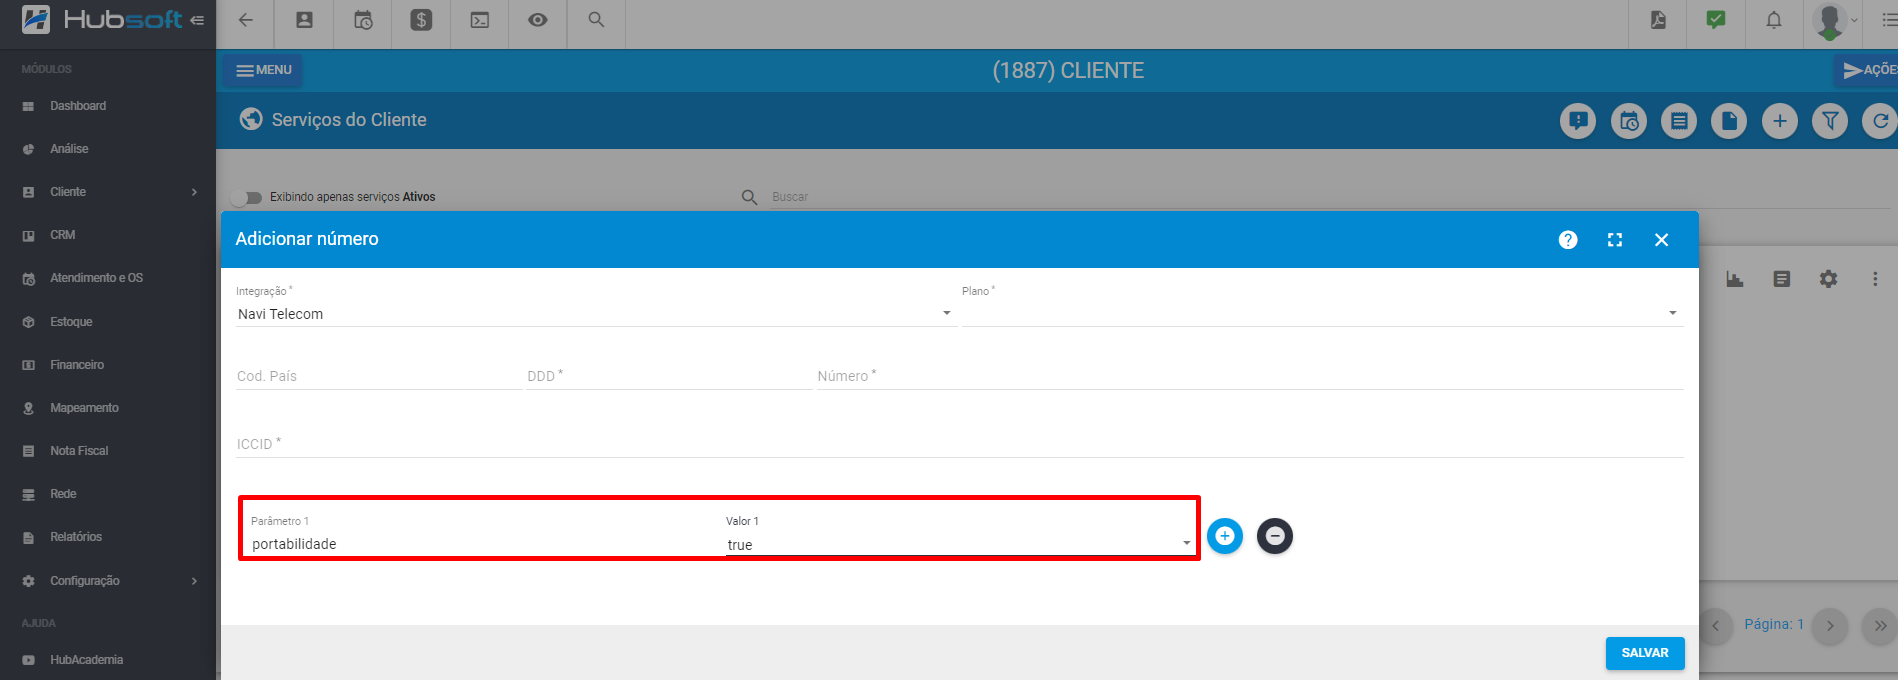Jump to the last page double arrow
Image resolution: width=1898 pixels, height=680 pixels.
[x=1880, y=626]
